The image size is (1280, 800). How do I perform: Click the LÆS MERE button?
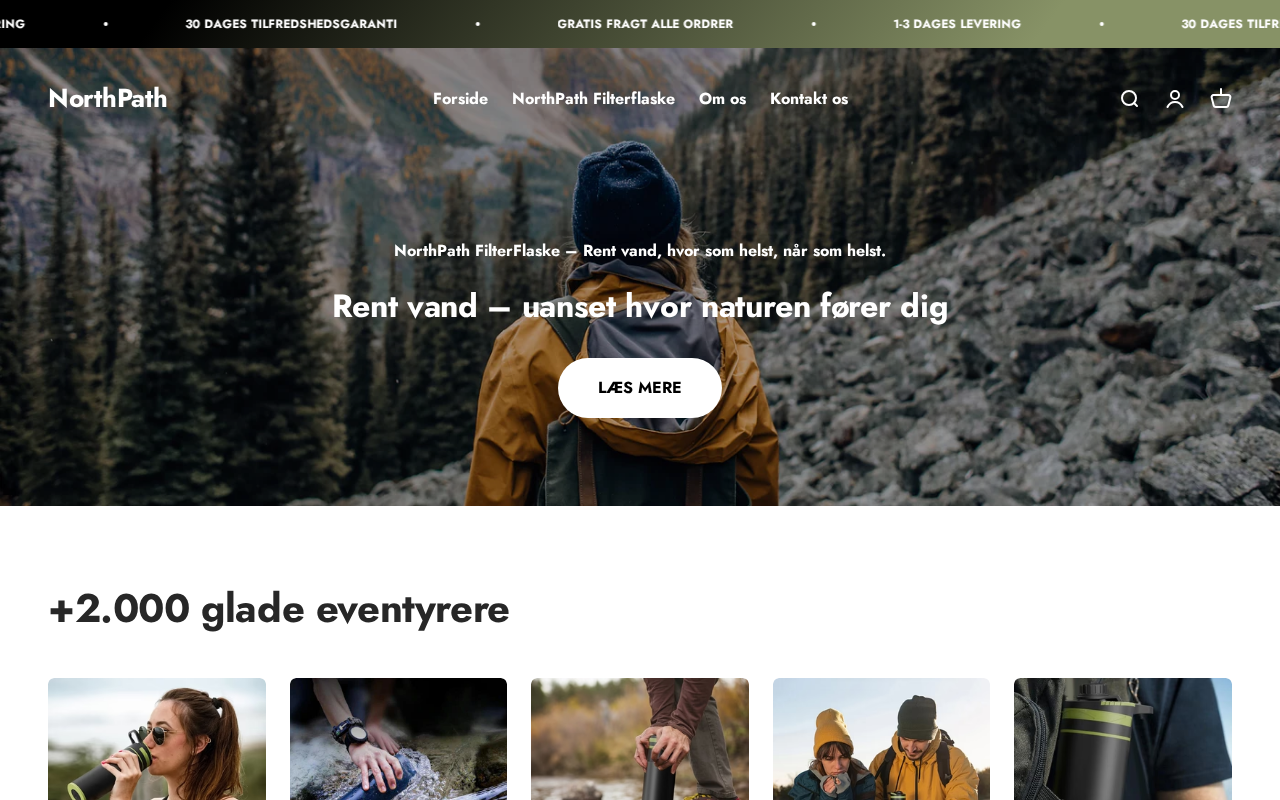point(640,388)
